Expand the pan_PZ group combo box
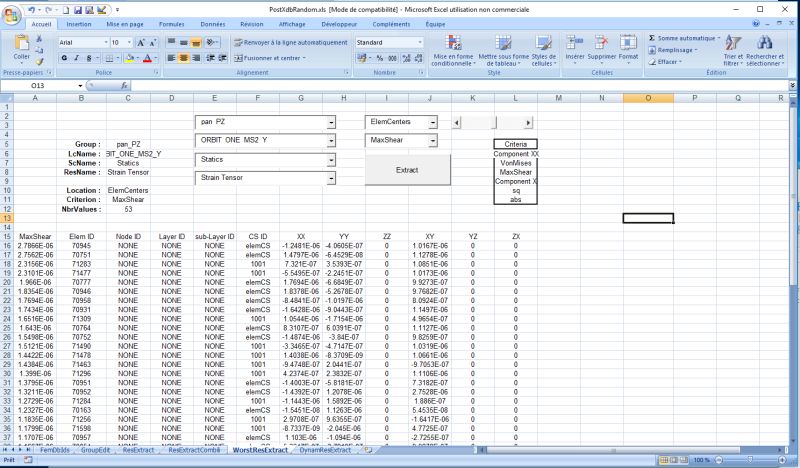Viewport: 800px width, 468px height. point(331,122)
